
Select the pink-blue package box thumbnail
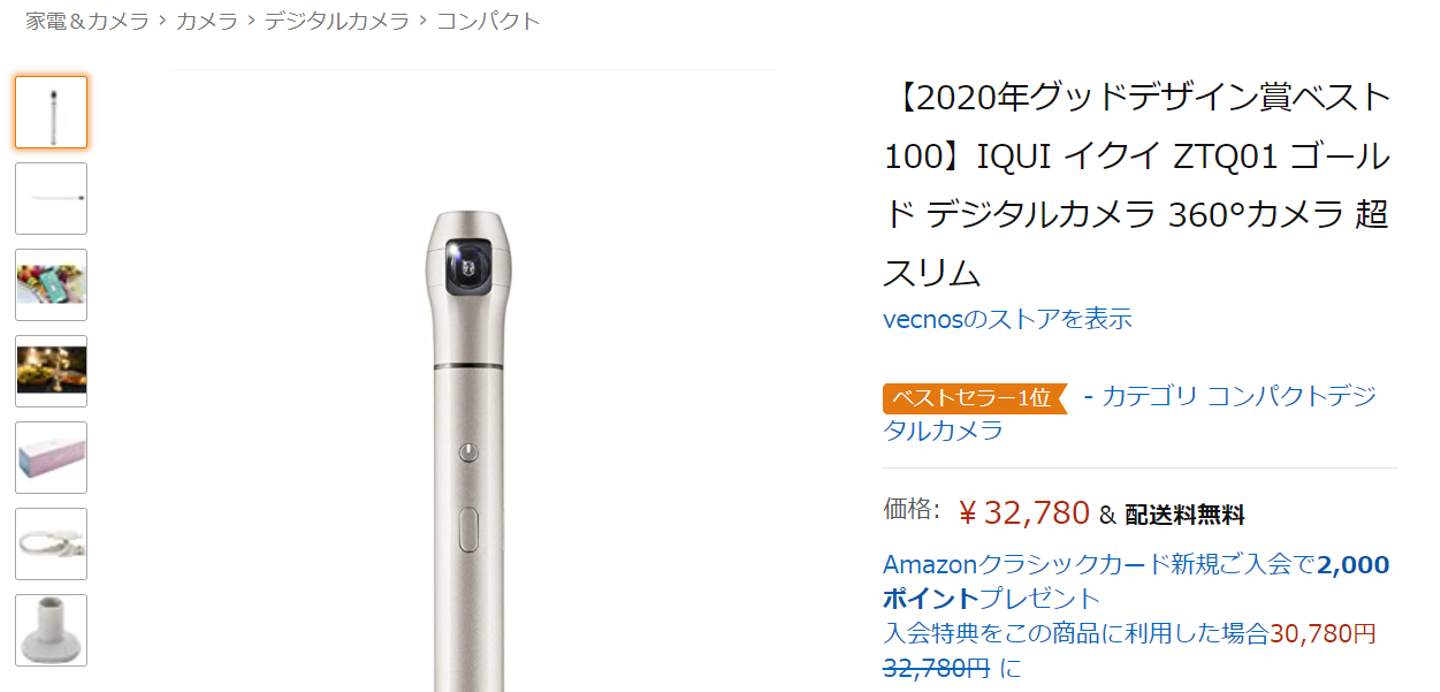point(51,457)
